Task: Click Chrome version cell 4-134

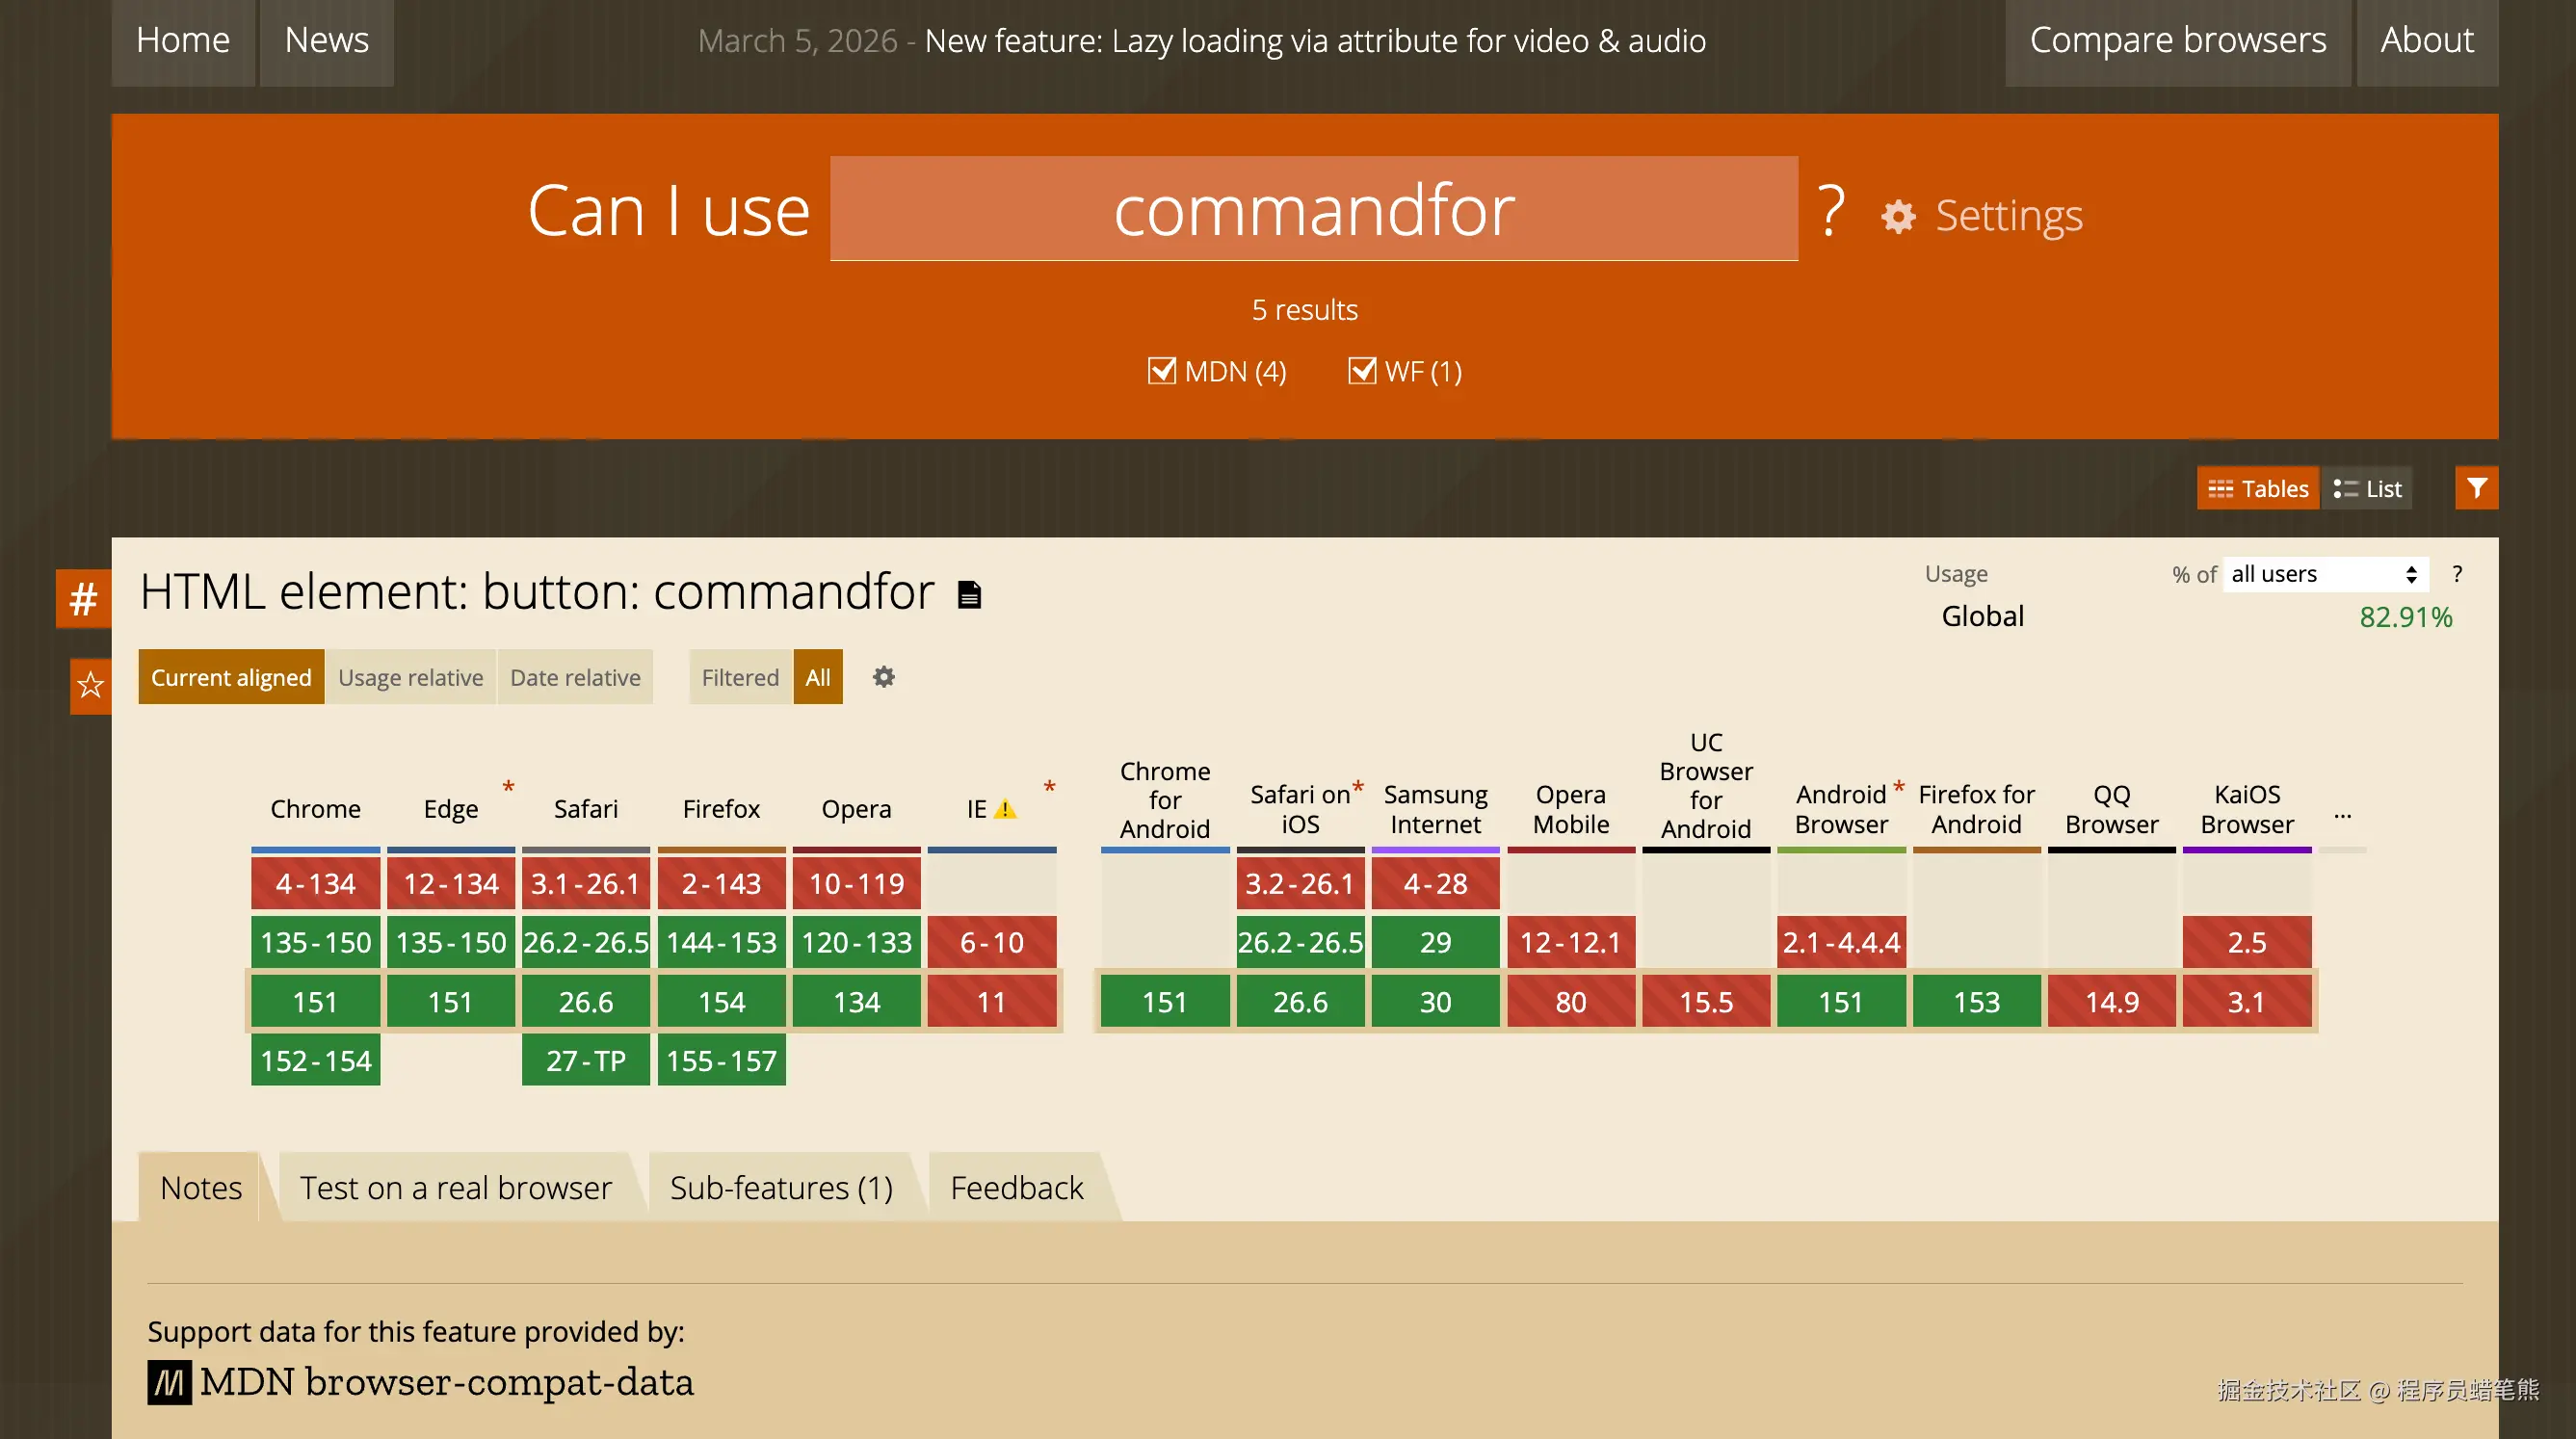Action: tap(315, 884)
